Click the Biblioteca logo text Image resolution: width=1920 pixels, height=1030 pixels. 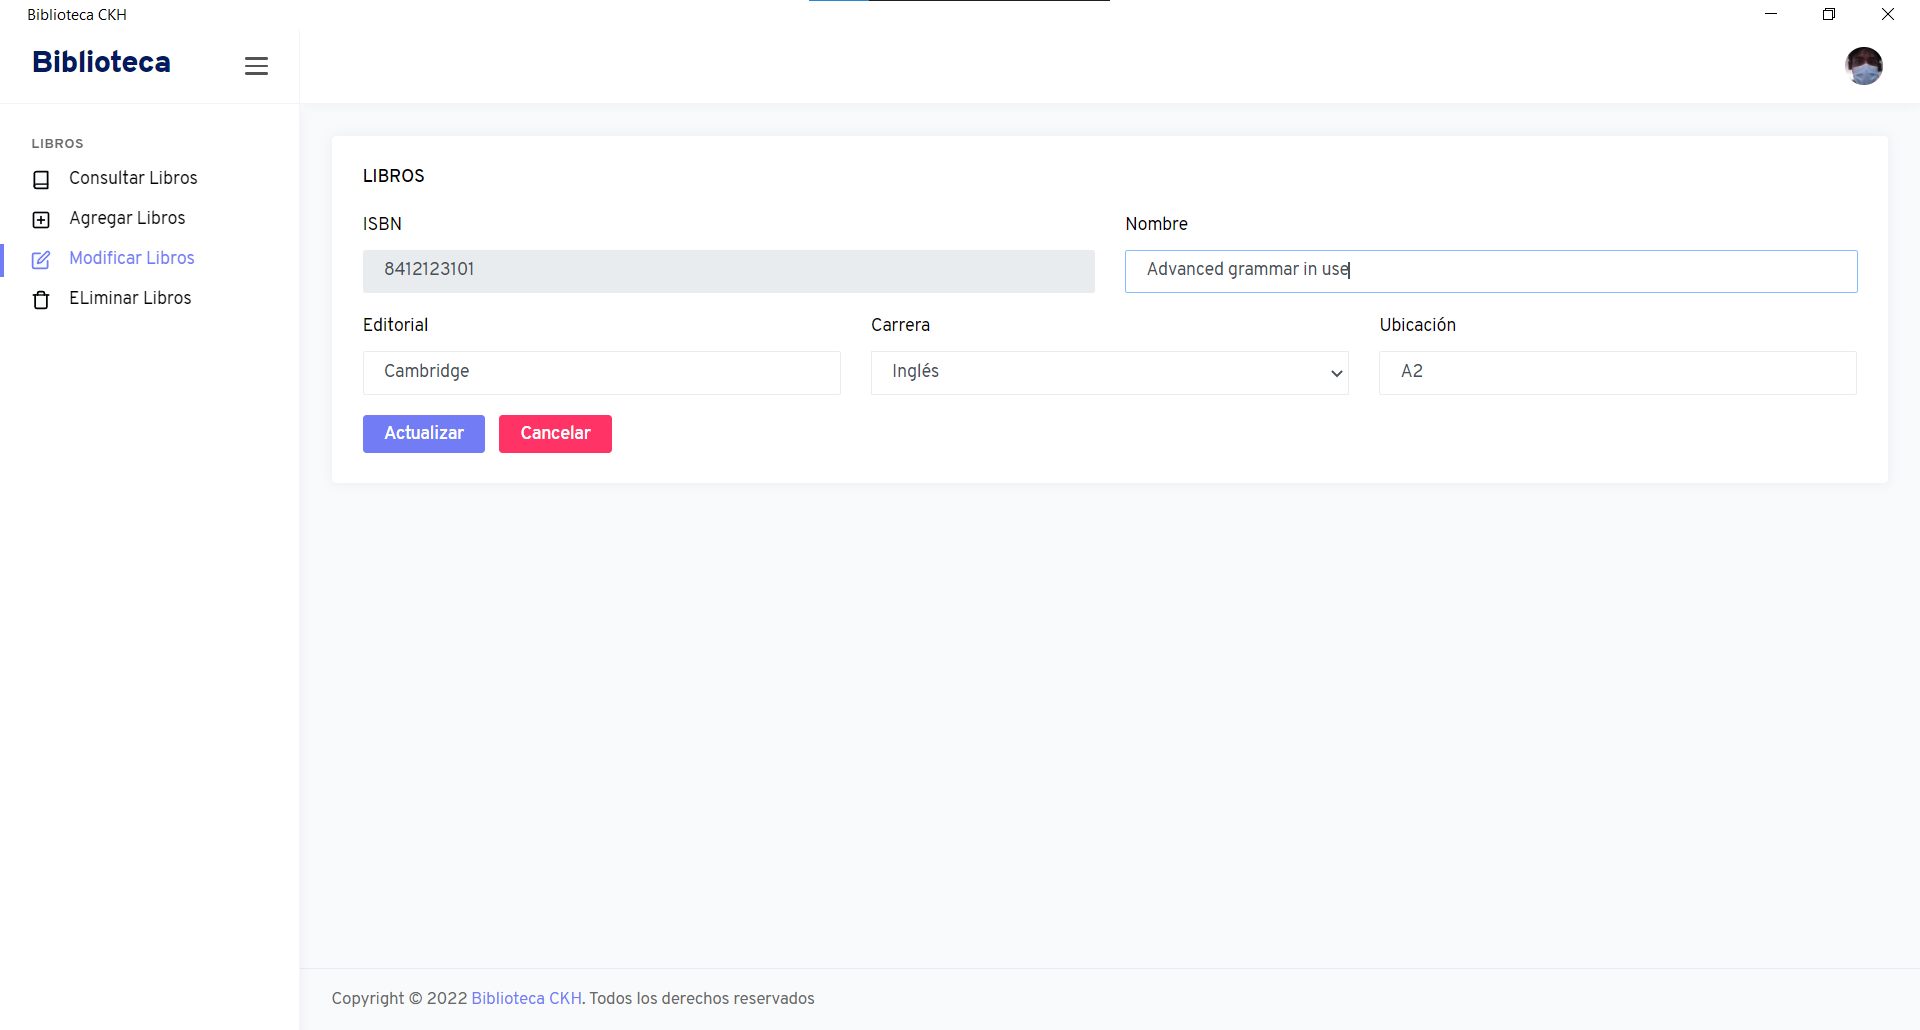[101, 62]
